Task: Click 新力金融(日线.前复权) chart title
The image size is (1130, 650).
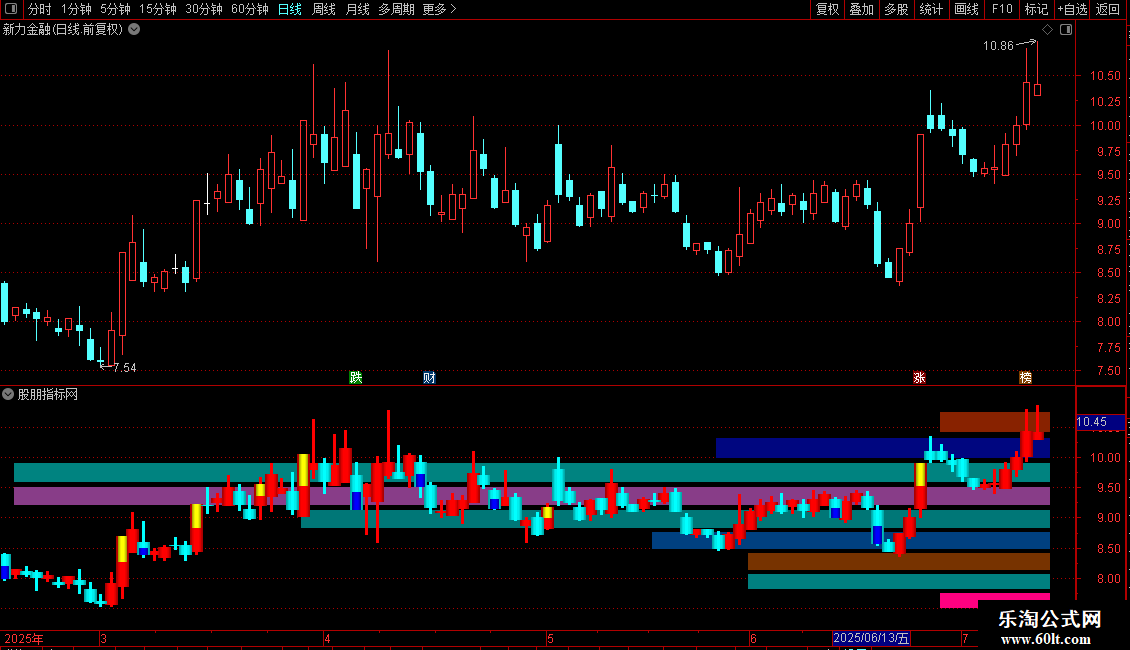Action: pyautogui.click(x=63, y=30)
